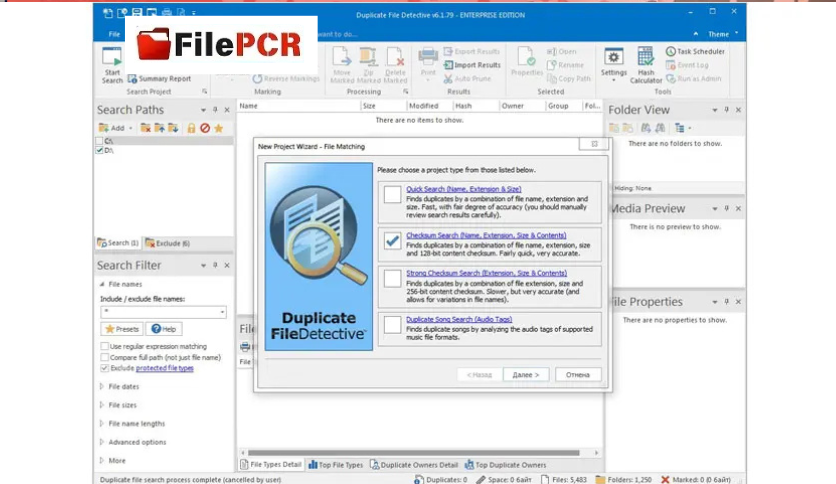This screenshot has width=836, height=484.
Task: Switch to File Types Detail tab
Action: click(271, 465)
